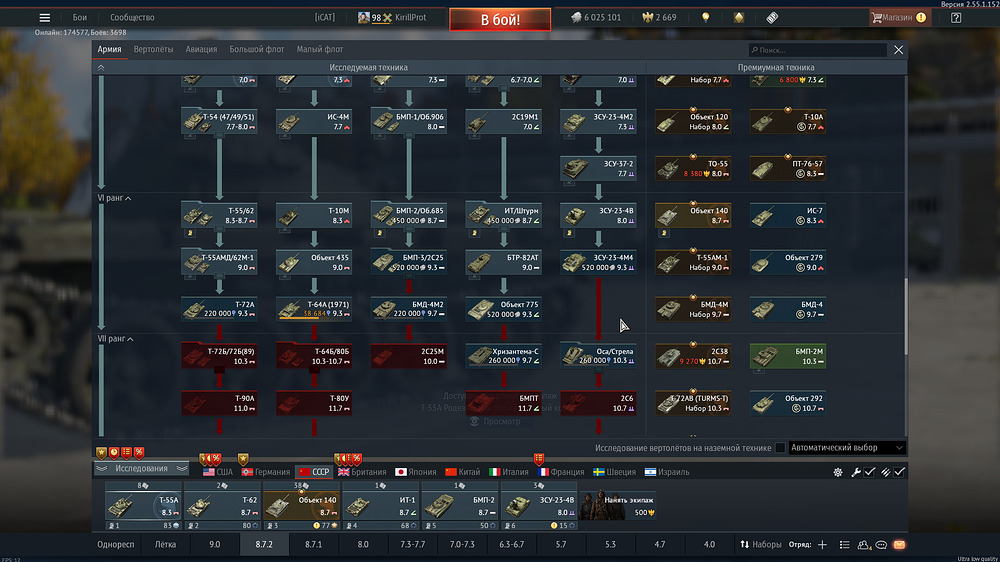Image resolution: width=1000 pixels, height=562 pixels.
Task: Open the contacts friends icon
Action: tap(864, 545)
